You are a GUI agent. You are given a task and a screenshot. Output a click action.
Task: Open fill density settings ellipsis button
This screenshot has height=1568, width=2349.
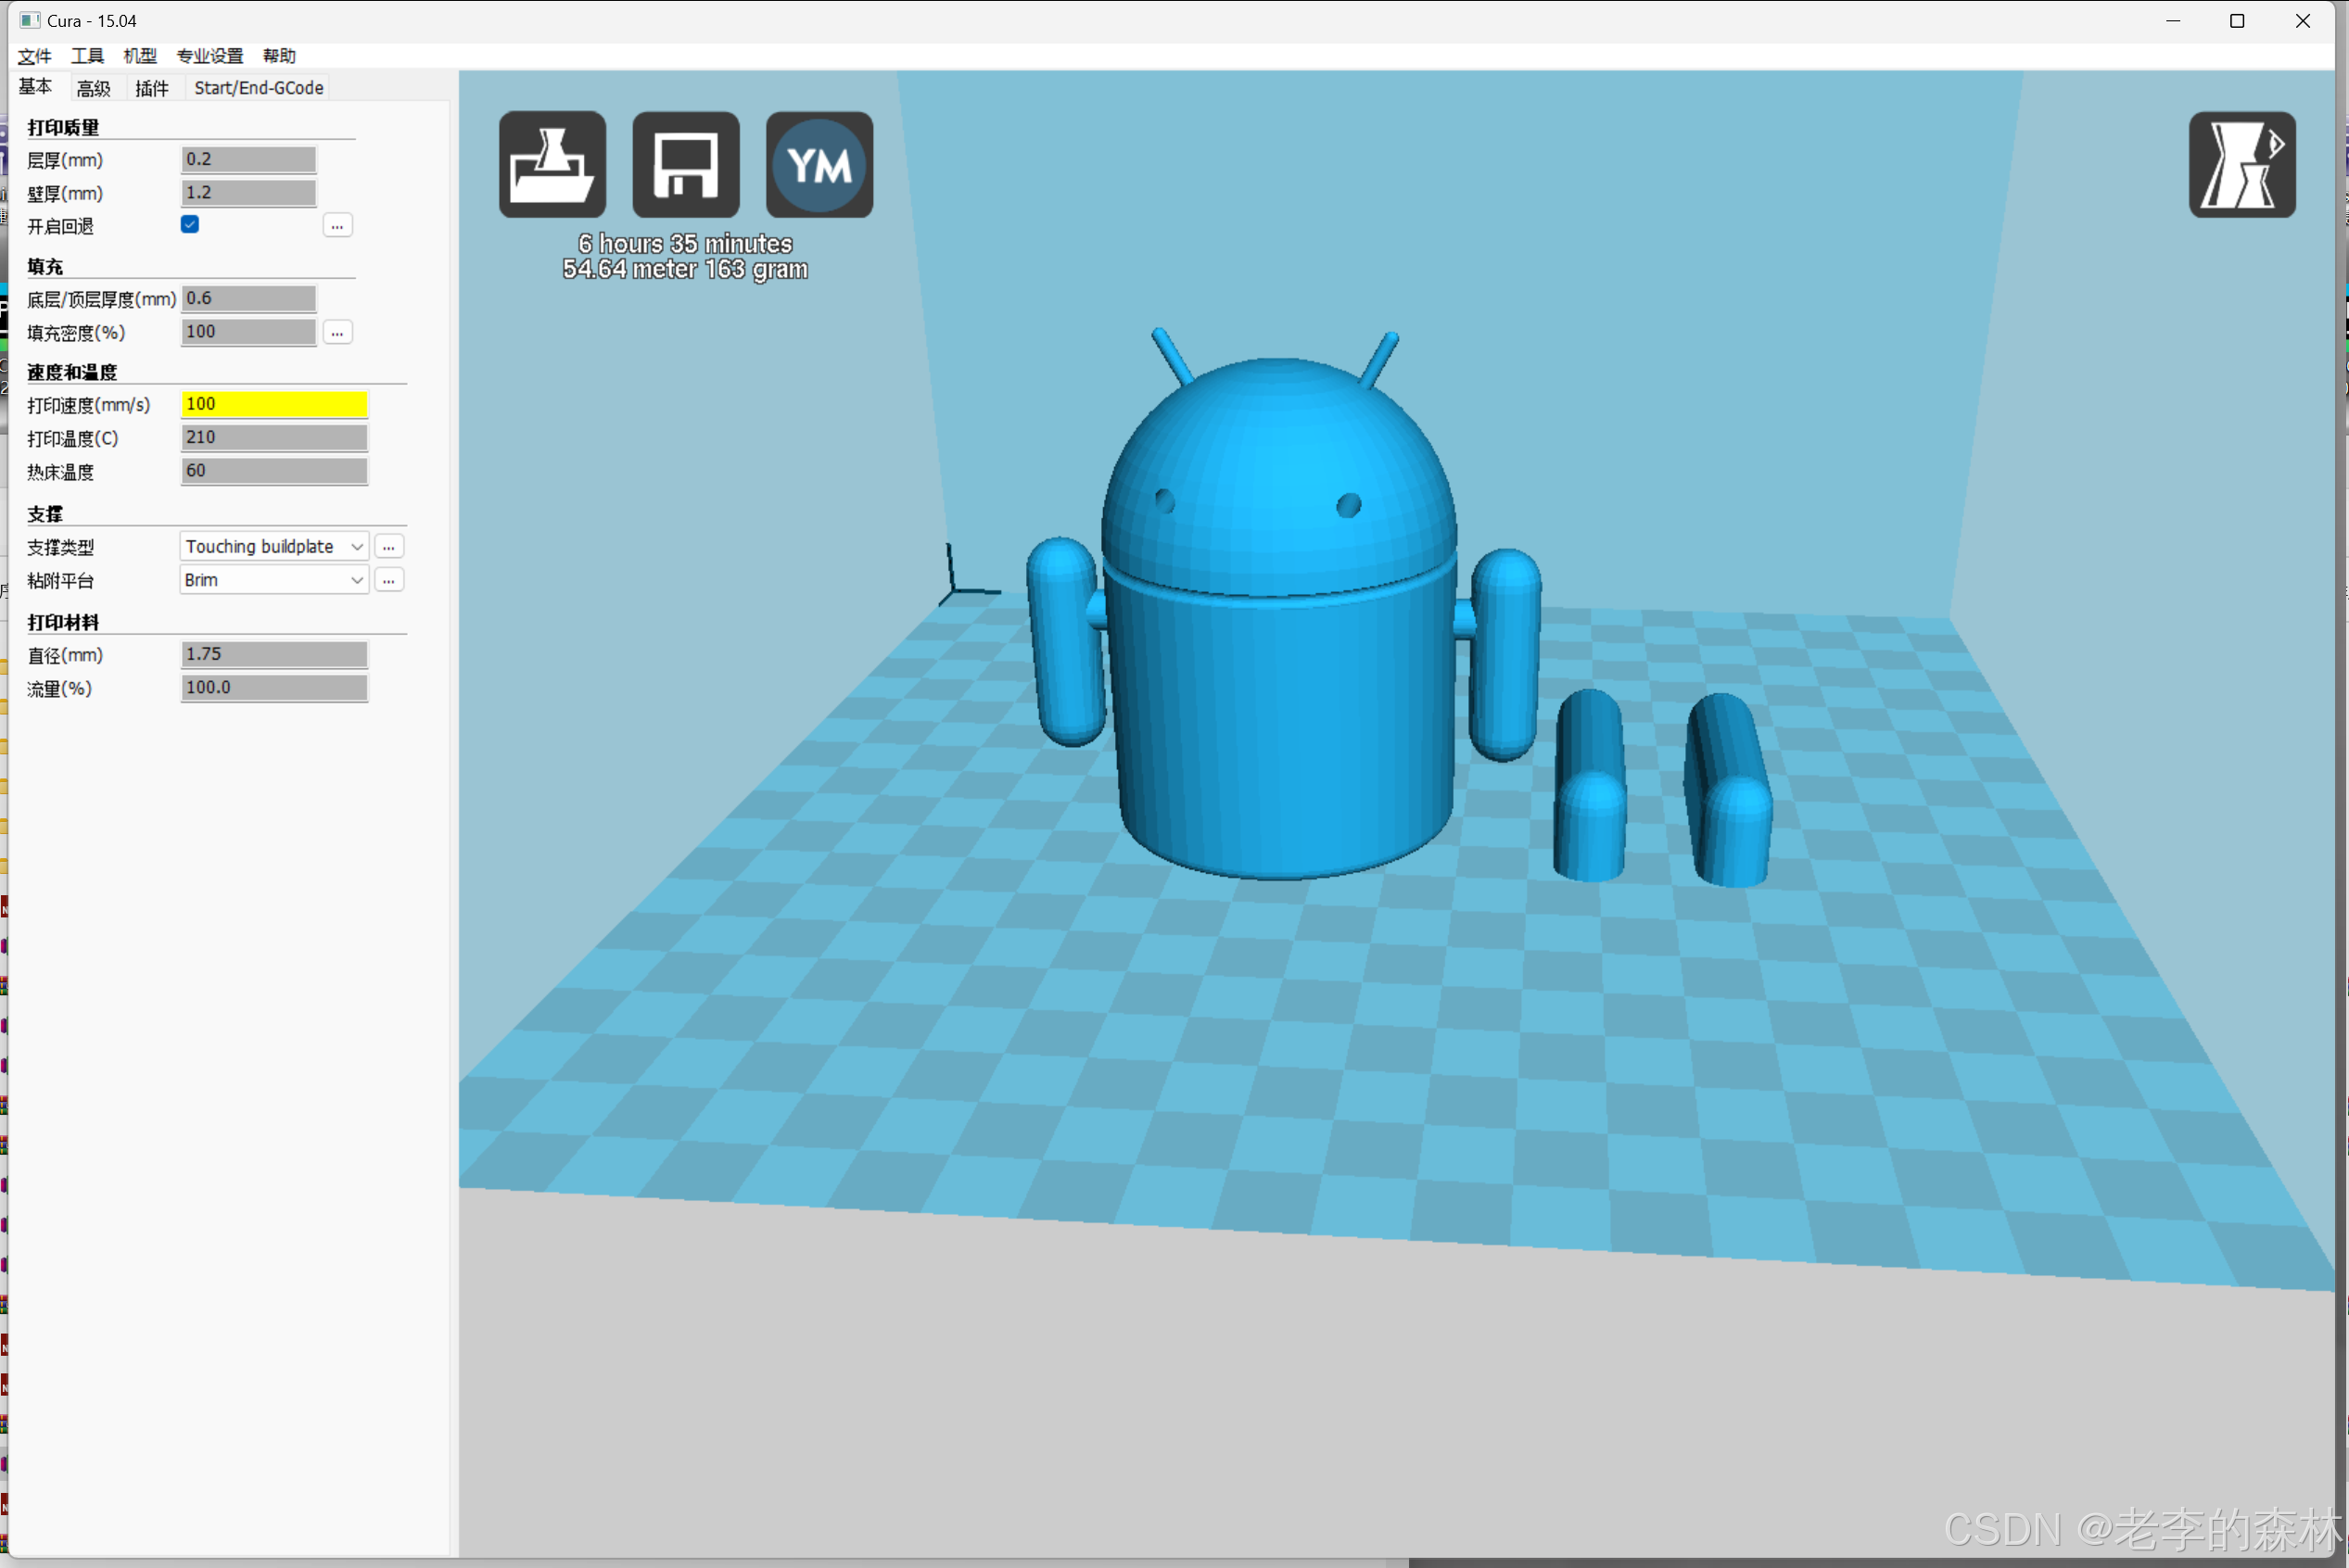pyautogui.click(x=337, y=332)
